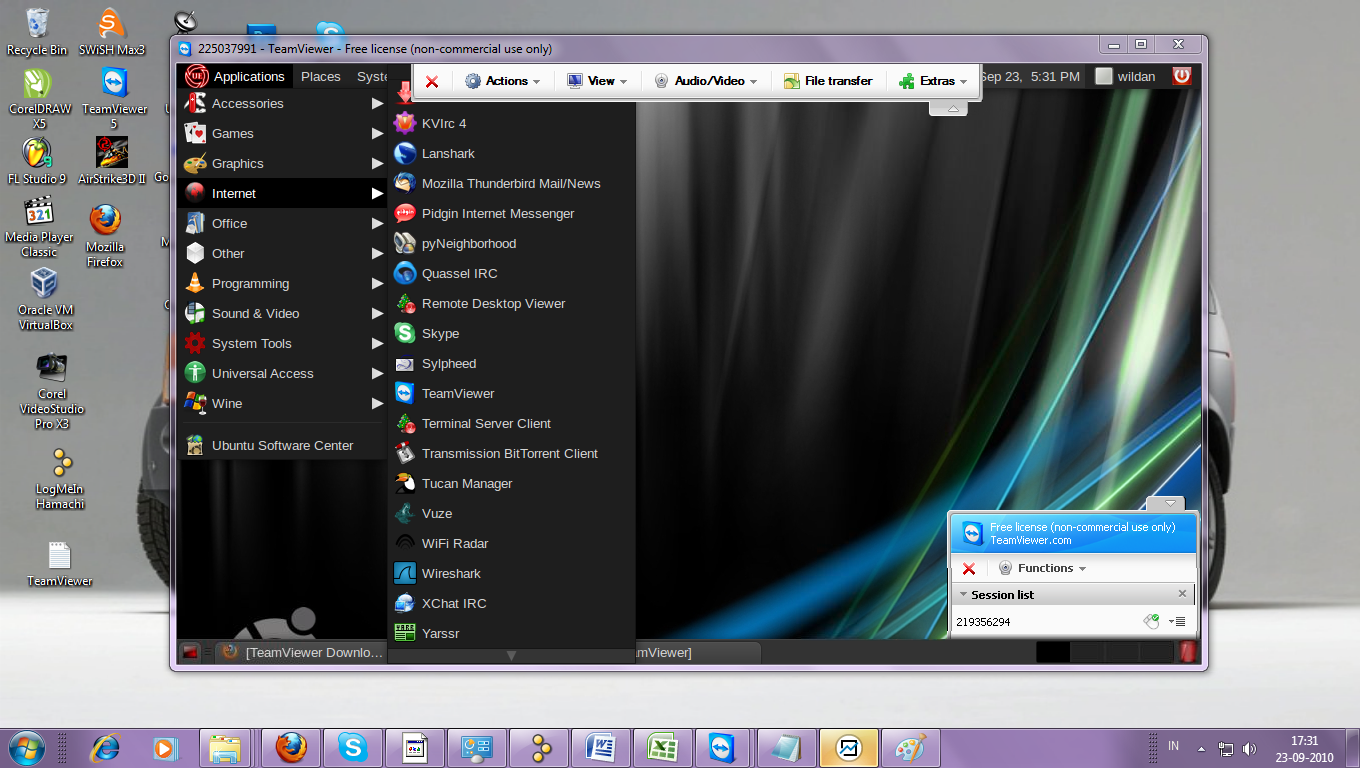Viewport: 1360px width, 768px height.
Task: Select the SWiSH Max3 desktop icon
Action: [112, 32]
